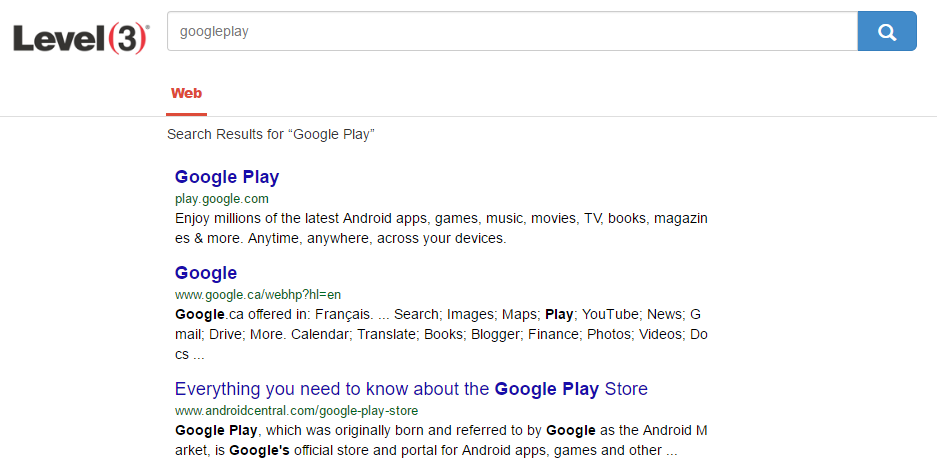The image size is (937, 471).
Task: Click the blue magnifier search button
Action: pos(887,31)
